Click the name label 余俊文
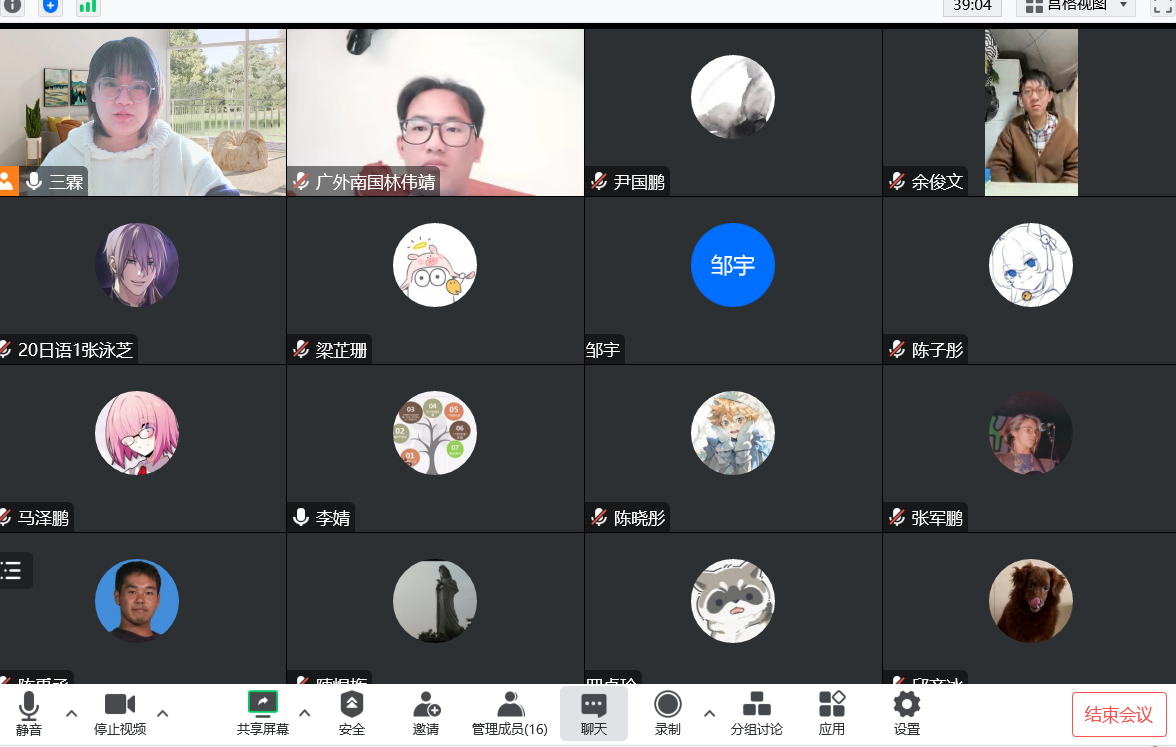The height and width of the screenshot is (747, 1176). 937,182
